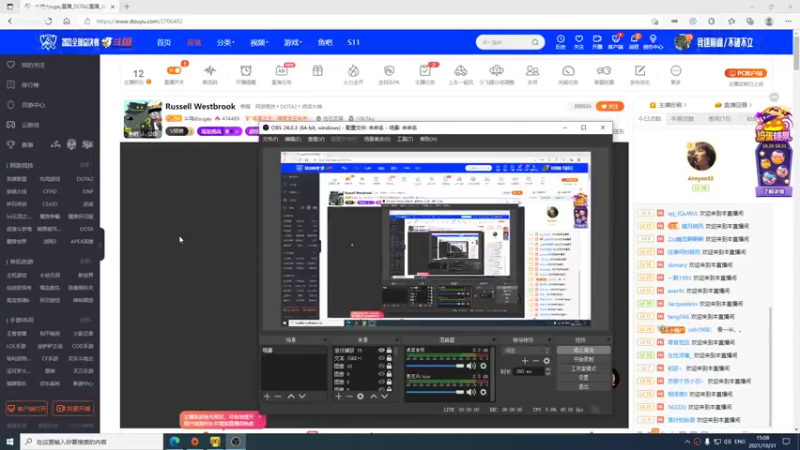Screen dimensions: 800x450
Task: Adjust Mic/Aux volume slider in OBS
Action: 435,392
